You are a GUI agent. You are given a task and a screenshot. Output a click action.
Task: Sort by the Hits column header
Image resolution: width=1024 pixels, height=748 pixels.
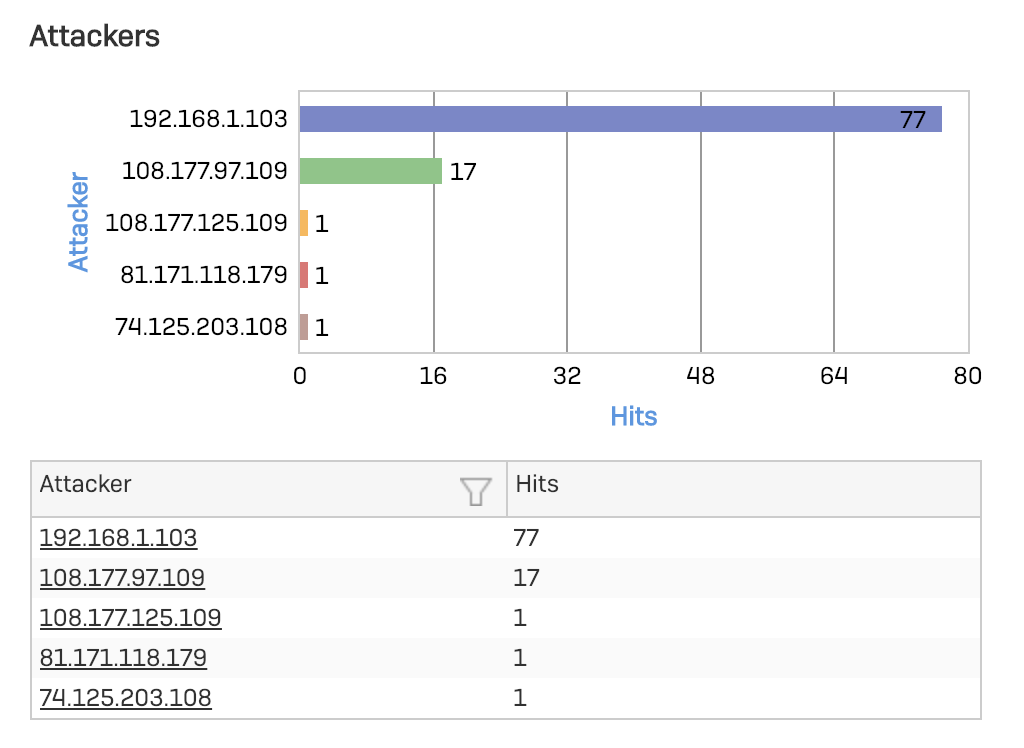(x=537, y=484)
